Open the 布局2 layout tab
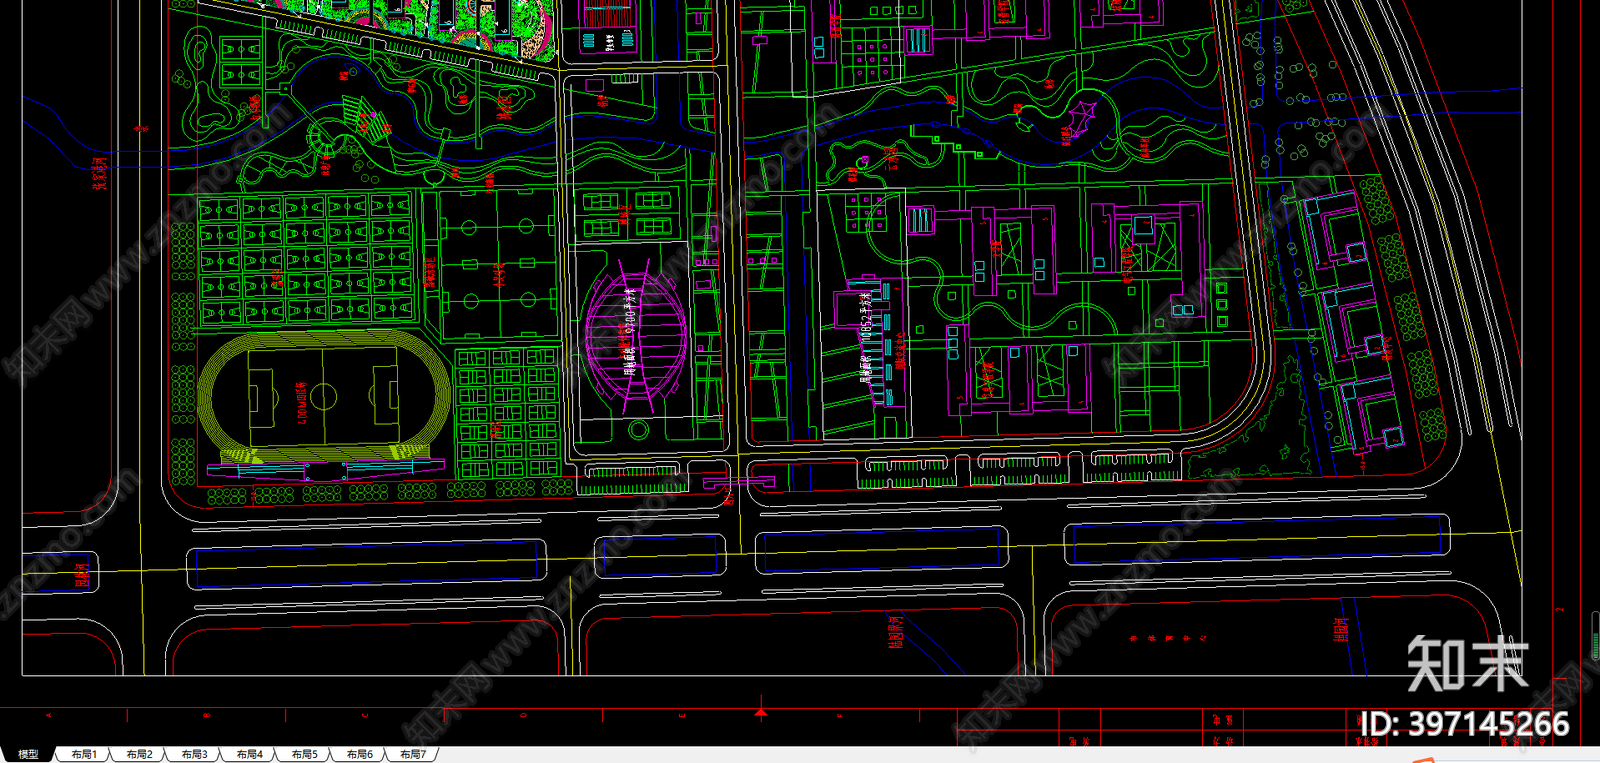The height and width of the screenshot is (763, 1600). (x=139, y=754)
